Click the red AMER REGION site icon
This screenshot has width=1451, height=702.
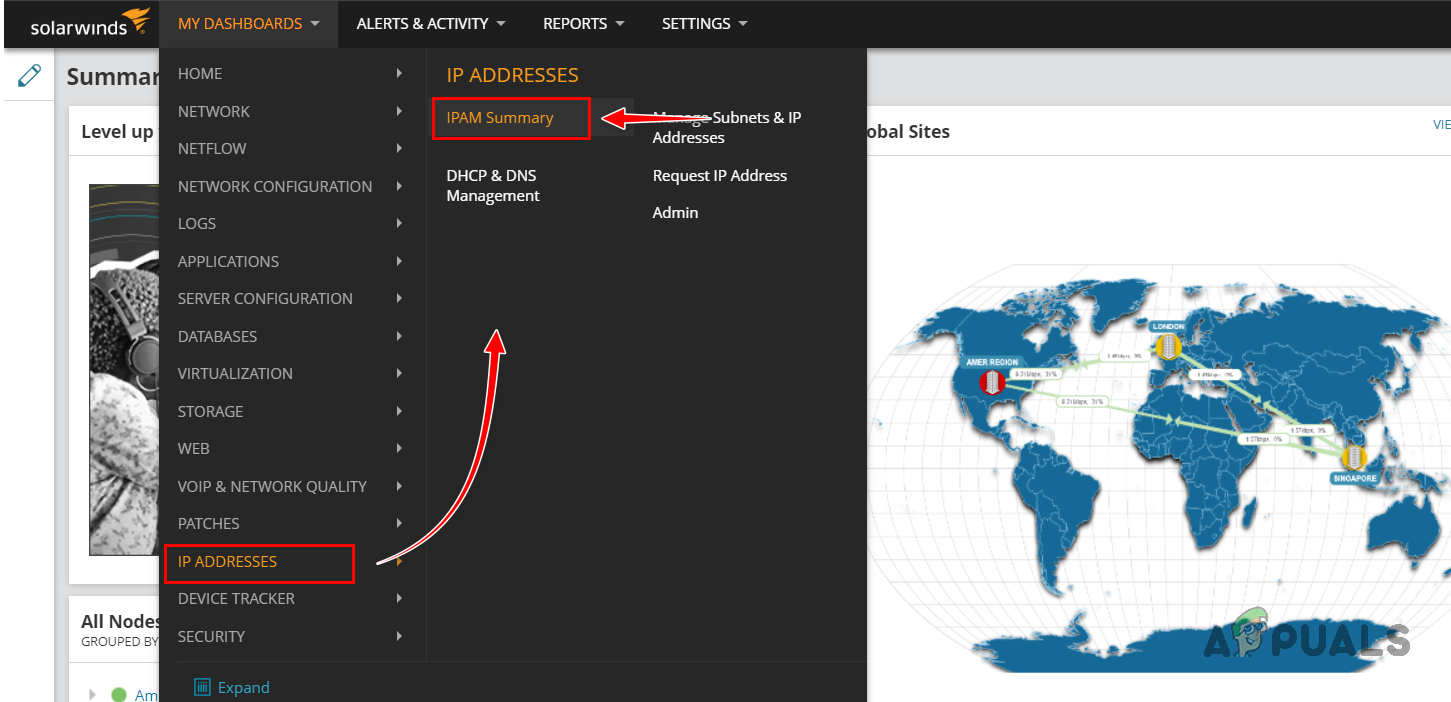click(991, 382)
